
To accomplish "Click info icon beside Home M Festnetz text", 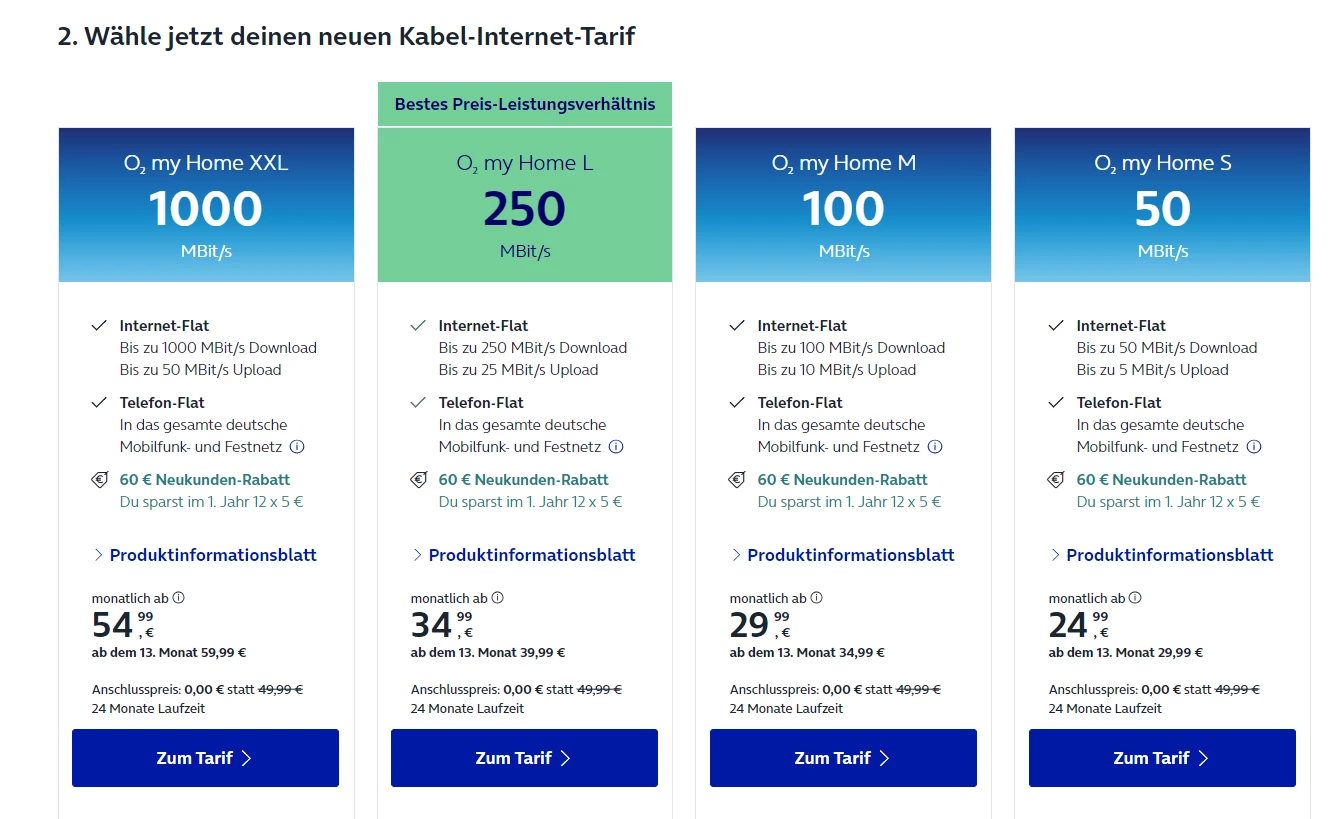I will coord(935,447).
